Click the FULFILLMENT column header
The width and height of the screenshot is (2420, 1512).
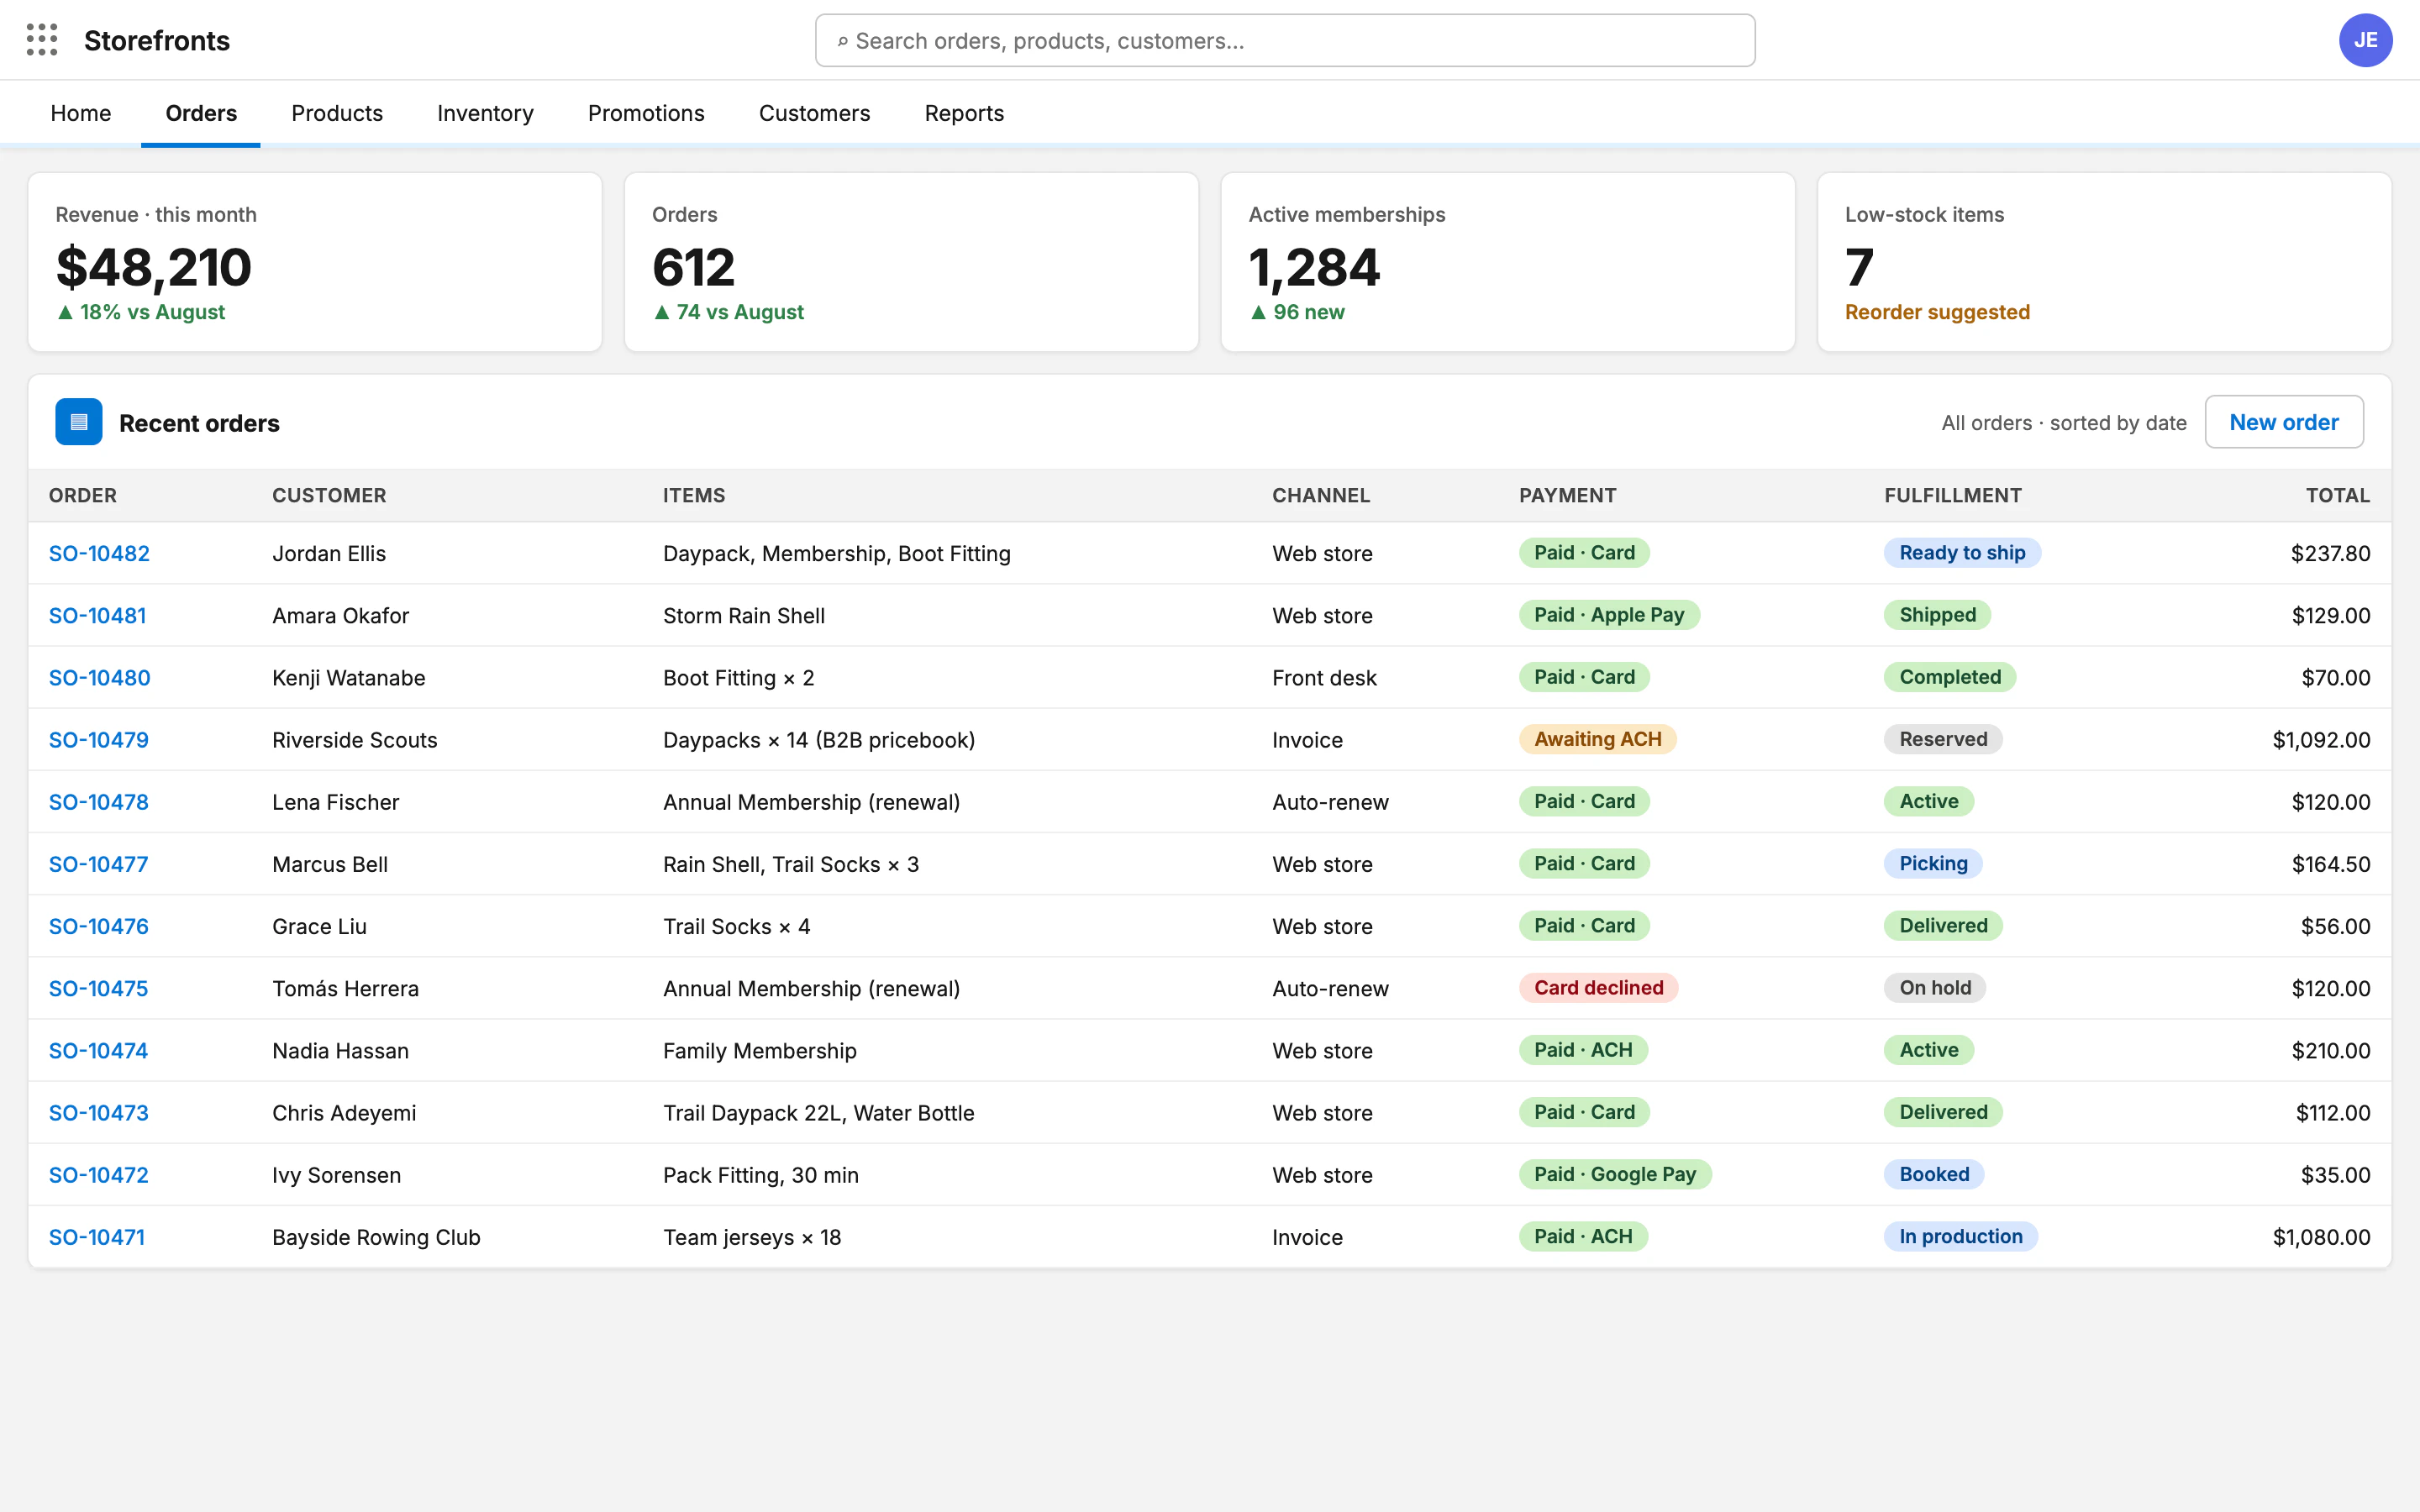click(1952, 495)
